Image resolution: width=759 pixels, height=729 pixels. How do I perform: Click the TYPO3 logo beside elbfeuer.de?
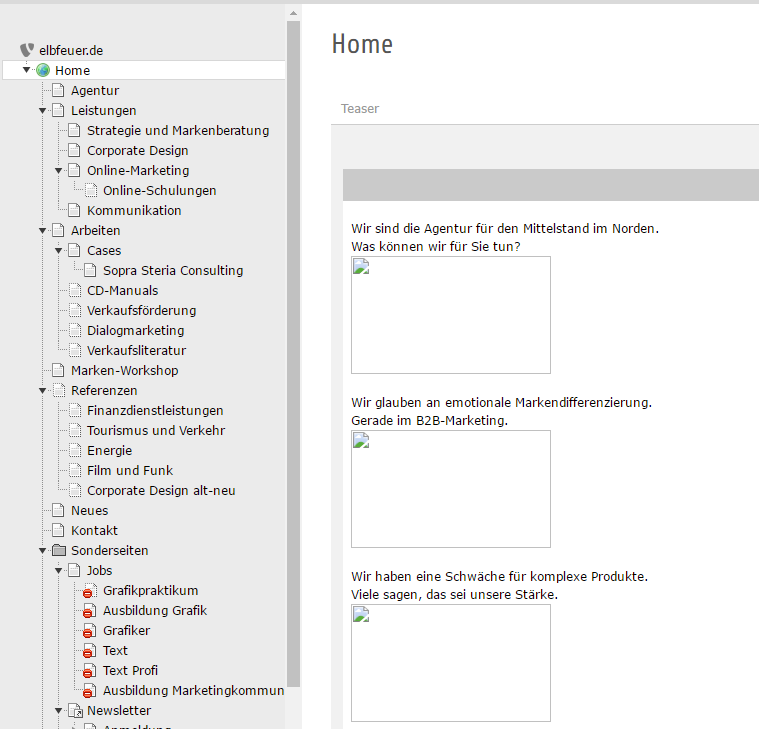point(27,50)
